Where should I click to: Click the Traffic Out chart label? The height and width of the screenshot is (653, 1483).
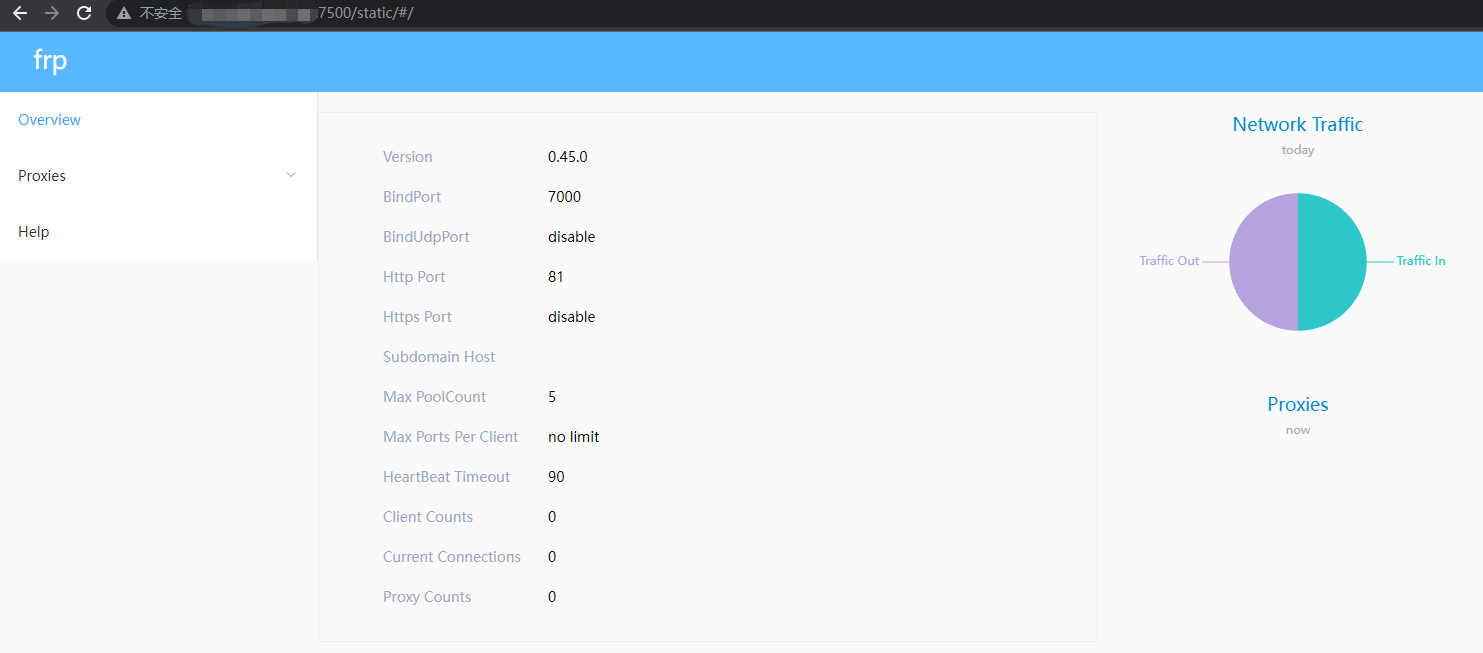tap(1169, 261)
